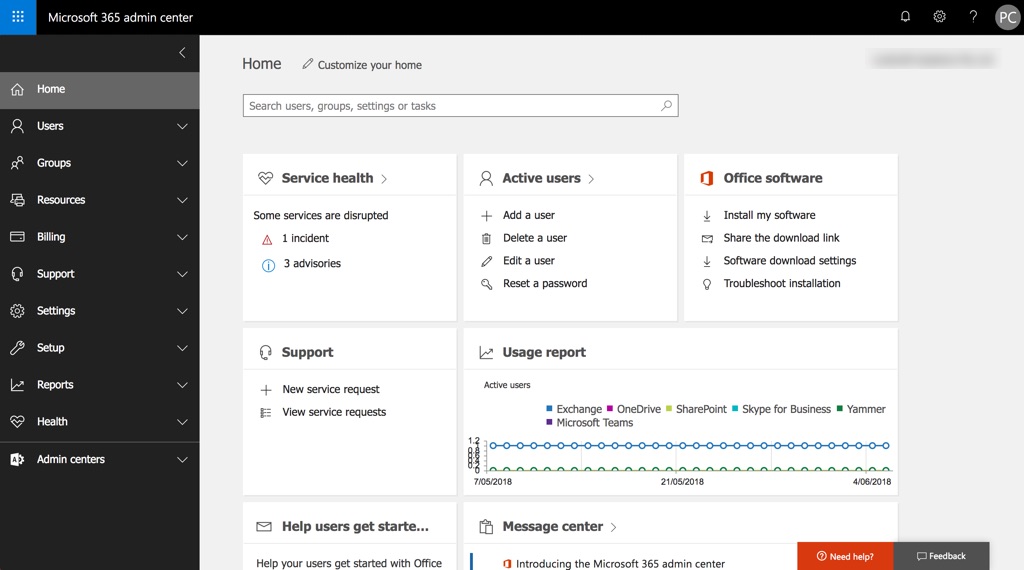
Task: Select the SharePoint legend color swatch
Action: (670, 409)
